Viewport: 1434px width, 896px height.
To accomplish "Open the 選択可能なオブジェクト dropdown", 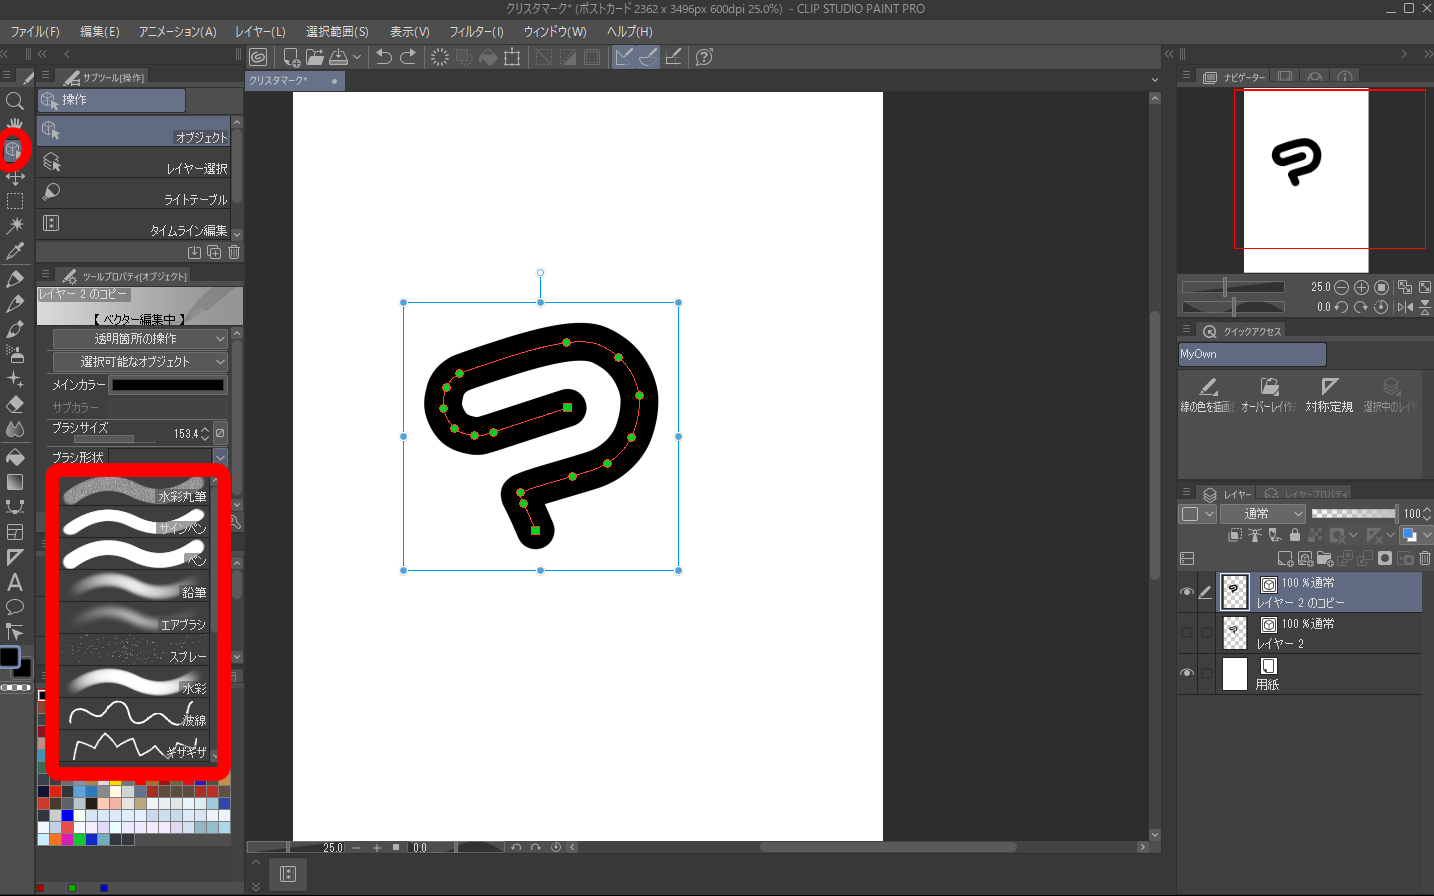I will (x=140, y=362).
